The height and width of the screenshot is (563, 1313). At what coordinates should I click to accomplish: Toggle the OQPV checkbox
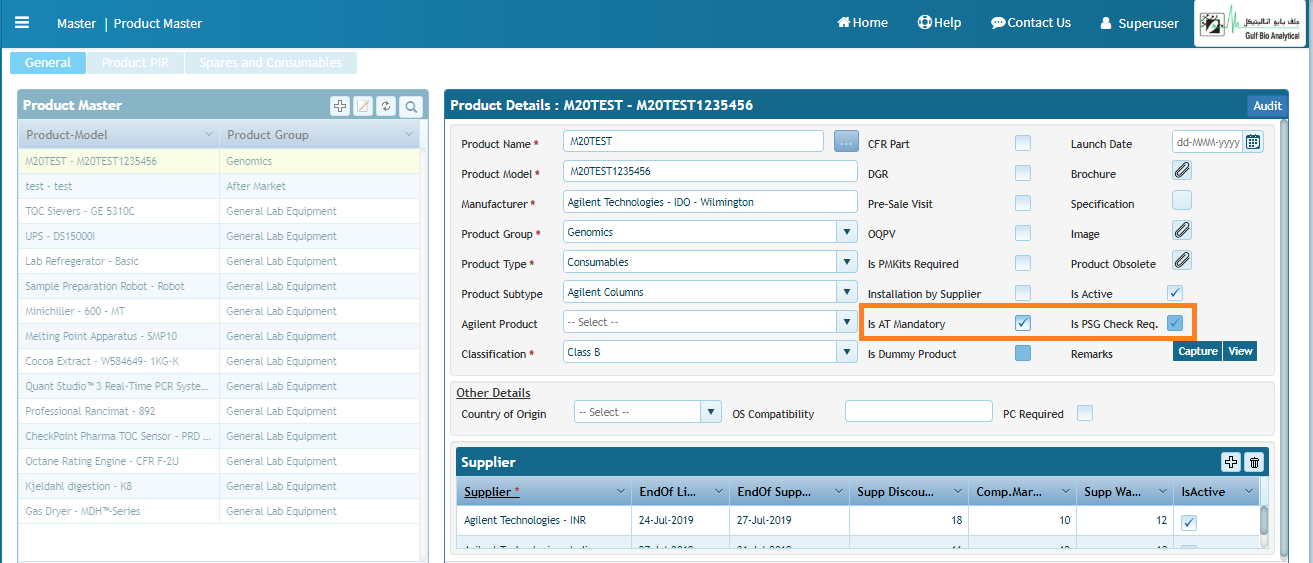(1022, 233)
